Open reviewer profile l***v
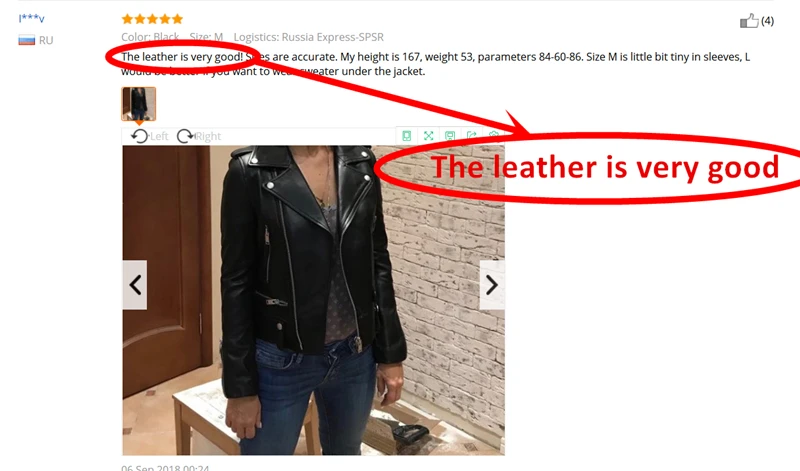Screen dimensions: 800x471 coord(31,18)
